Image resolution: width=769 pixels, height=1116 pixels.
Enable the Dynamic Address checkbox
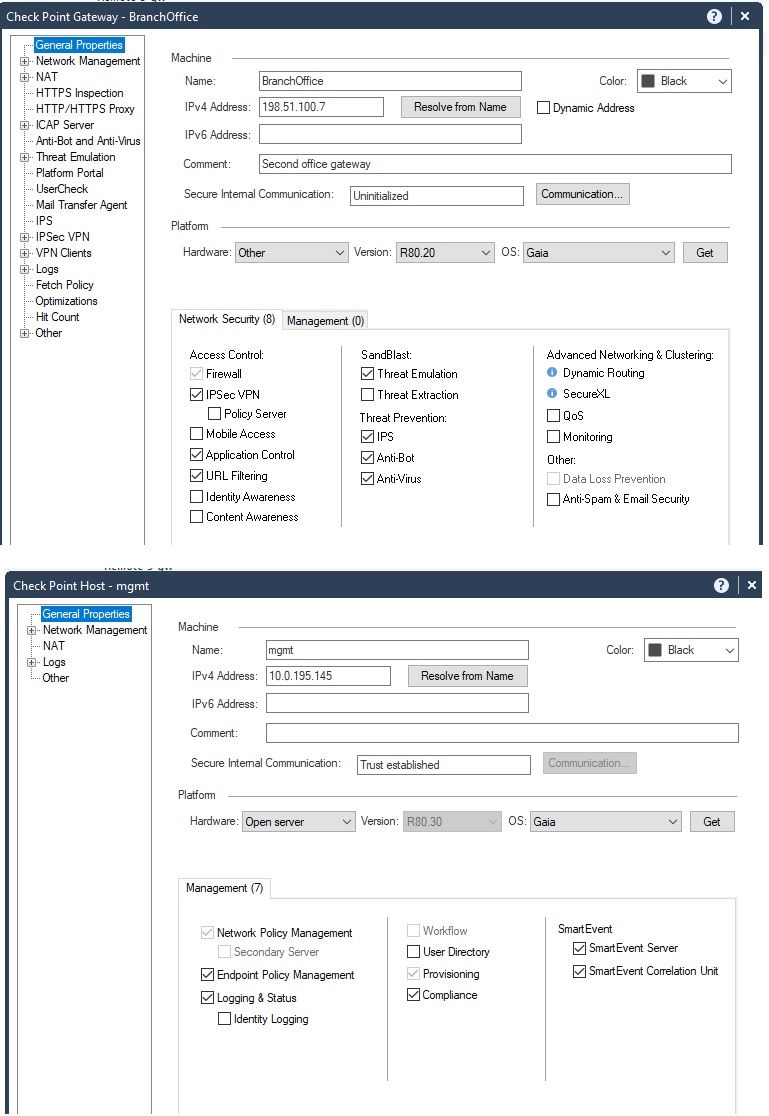[543, 107]
